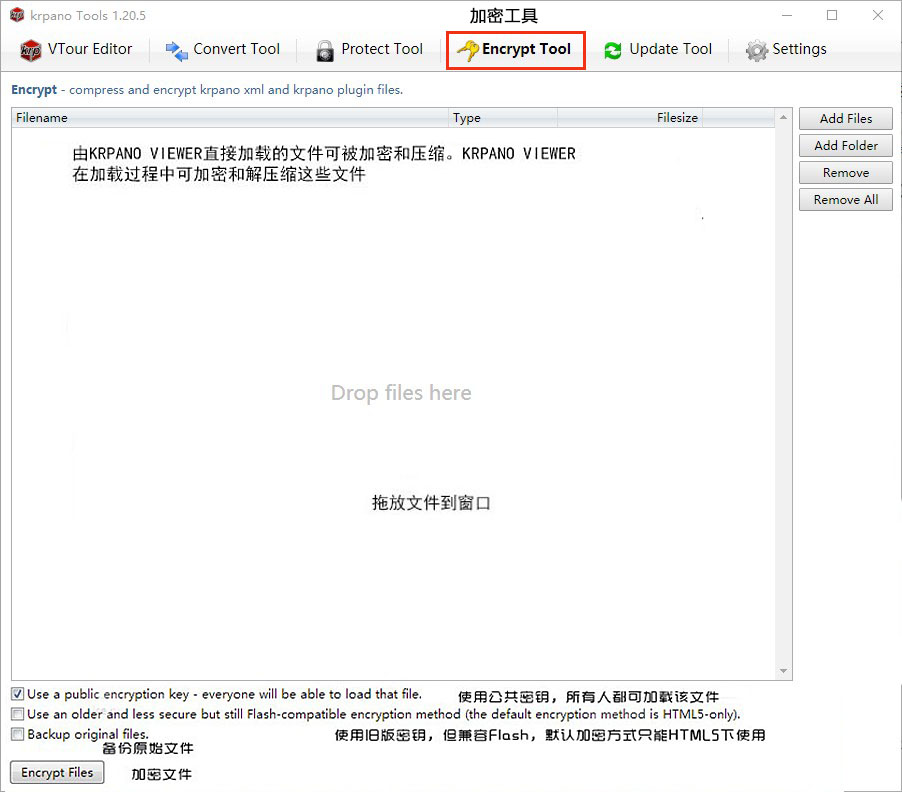902x792 pixels.
Task: Select the green arrows Update Tool icon
Action: click(x=611, y=49)
